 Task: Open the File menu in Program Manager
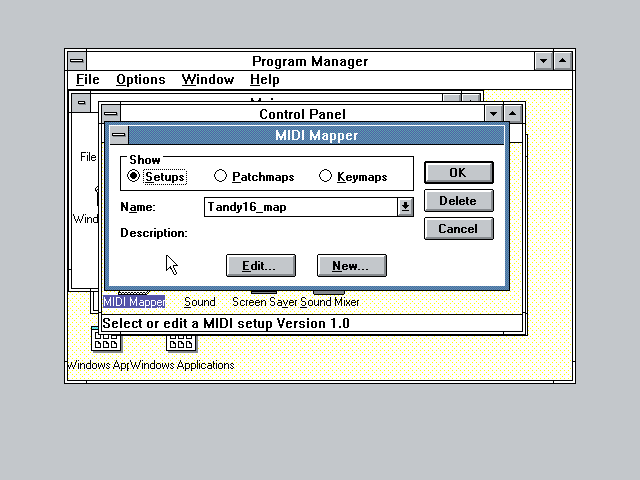point(88,80)
